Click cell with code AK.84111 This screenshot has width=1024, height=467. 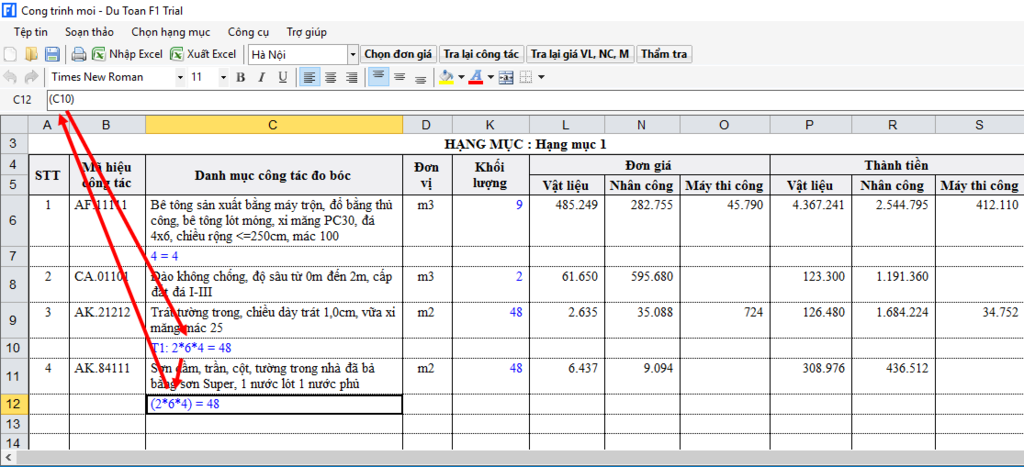point(107,376)
